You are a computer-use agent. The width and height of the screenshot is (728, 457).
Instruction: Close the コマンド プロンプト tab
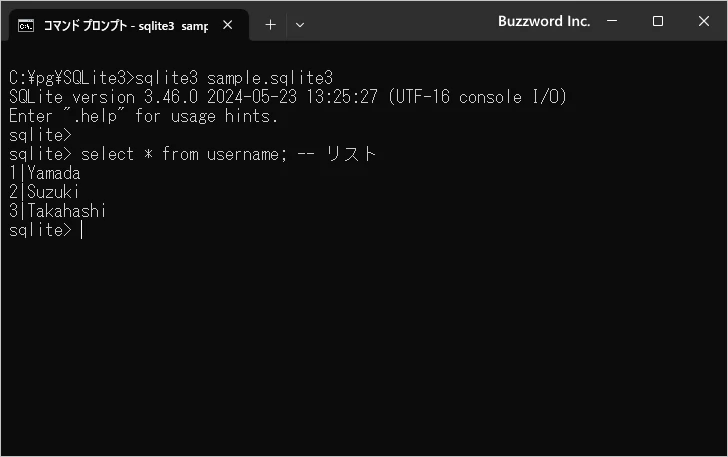pyautogui.click(x=229, y=24)
